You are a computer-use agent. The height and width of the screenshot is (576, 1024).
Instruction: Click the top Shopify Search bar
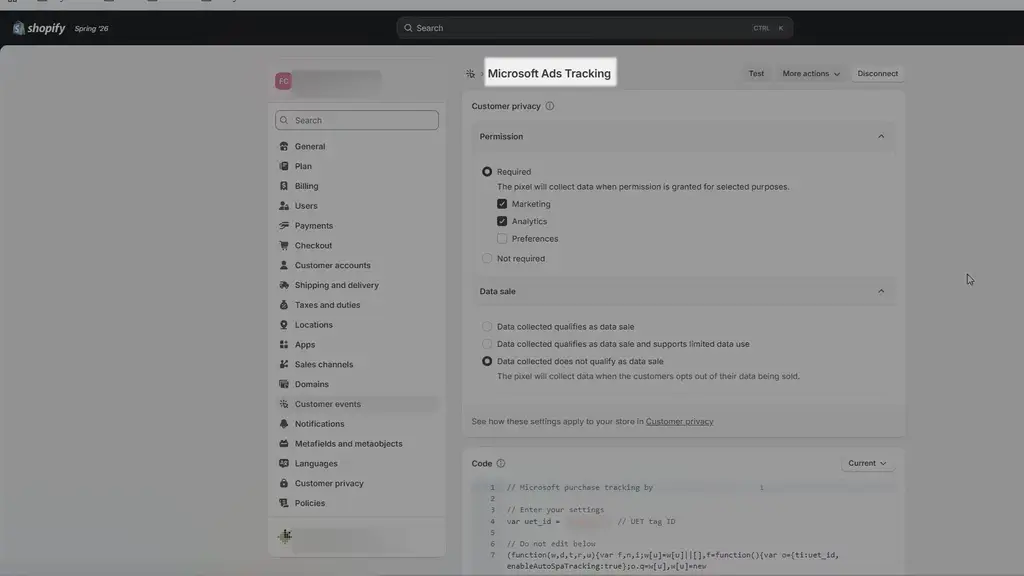point(594,28)
